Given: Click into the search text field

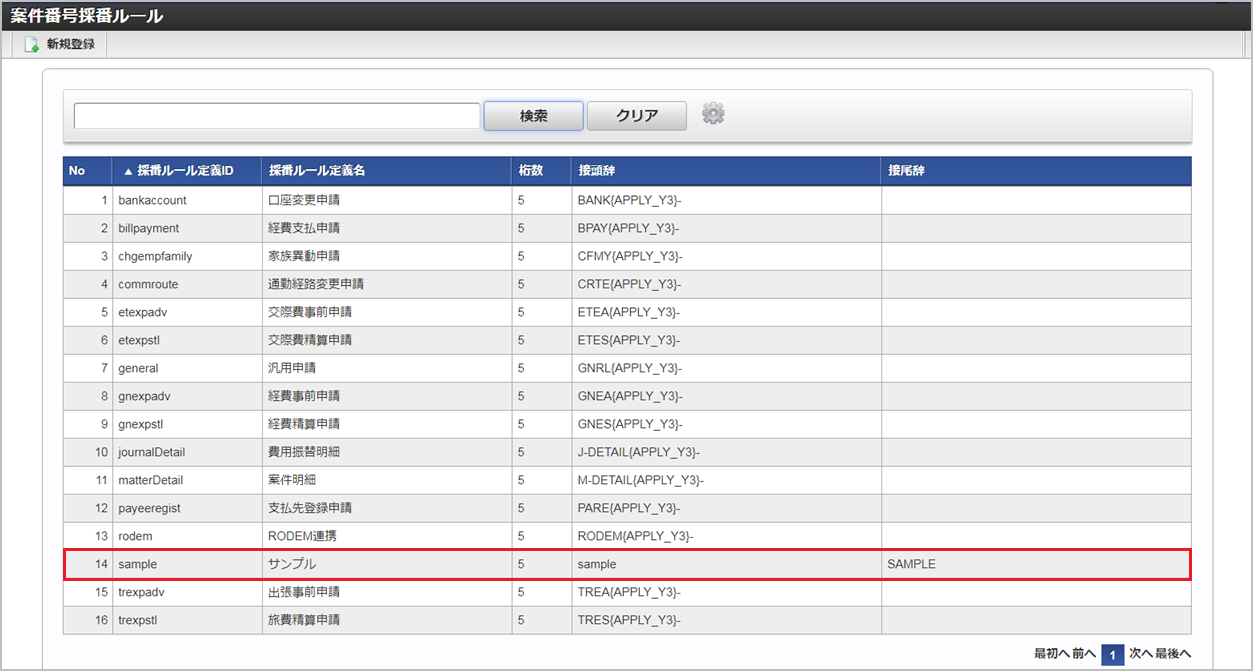Looking at the screenshot, I should (277, 116).
